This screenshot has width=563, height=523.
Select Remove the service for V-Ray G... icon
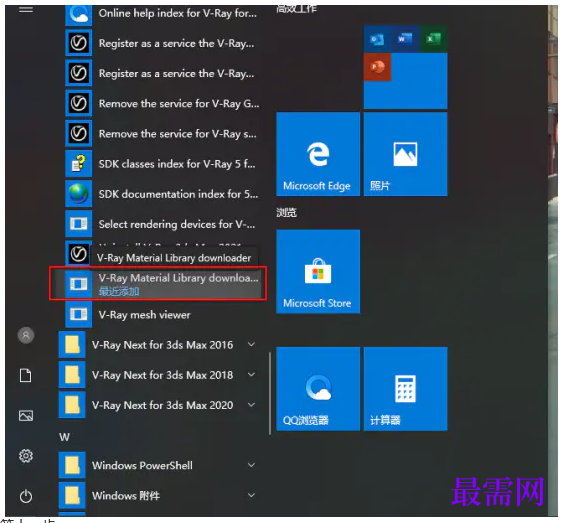click(79, 103)
